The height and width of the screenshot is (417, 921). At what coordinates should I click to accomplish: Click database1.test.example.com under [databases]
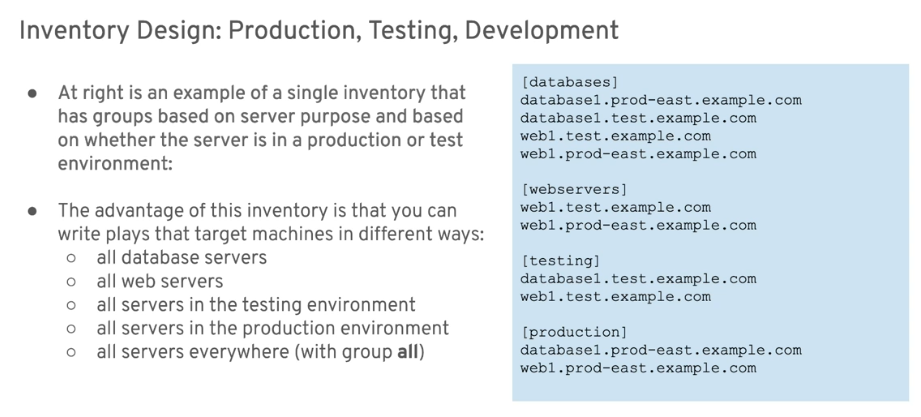[638, 118]
